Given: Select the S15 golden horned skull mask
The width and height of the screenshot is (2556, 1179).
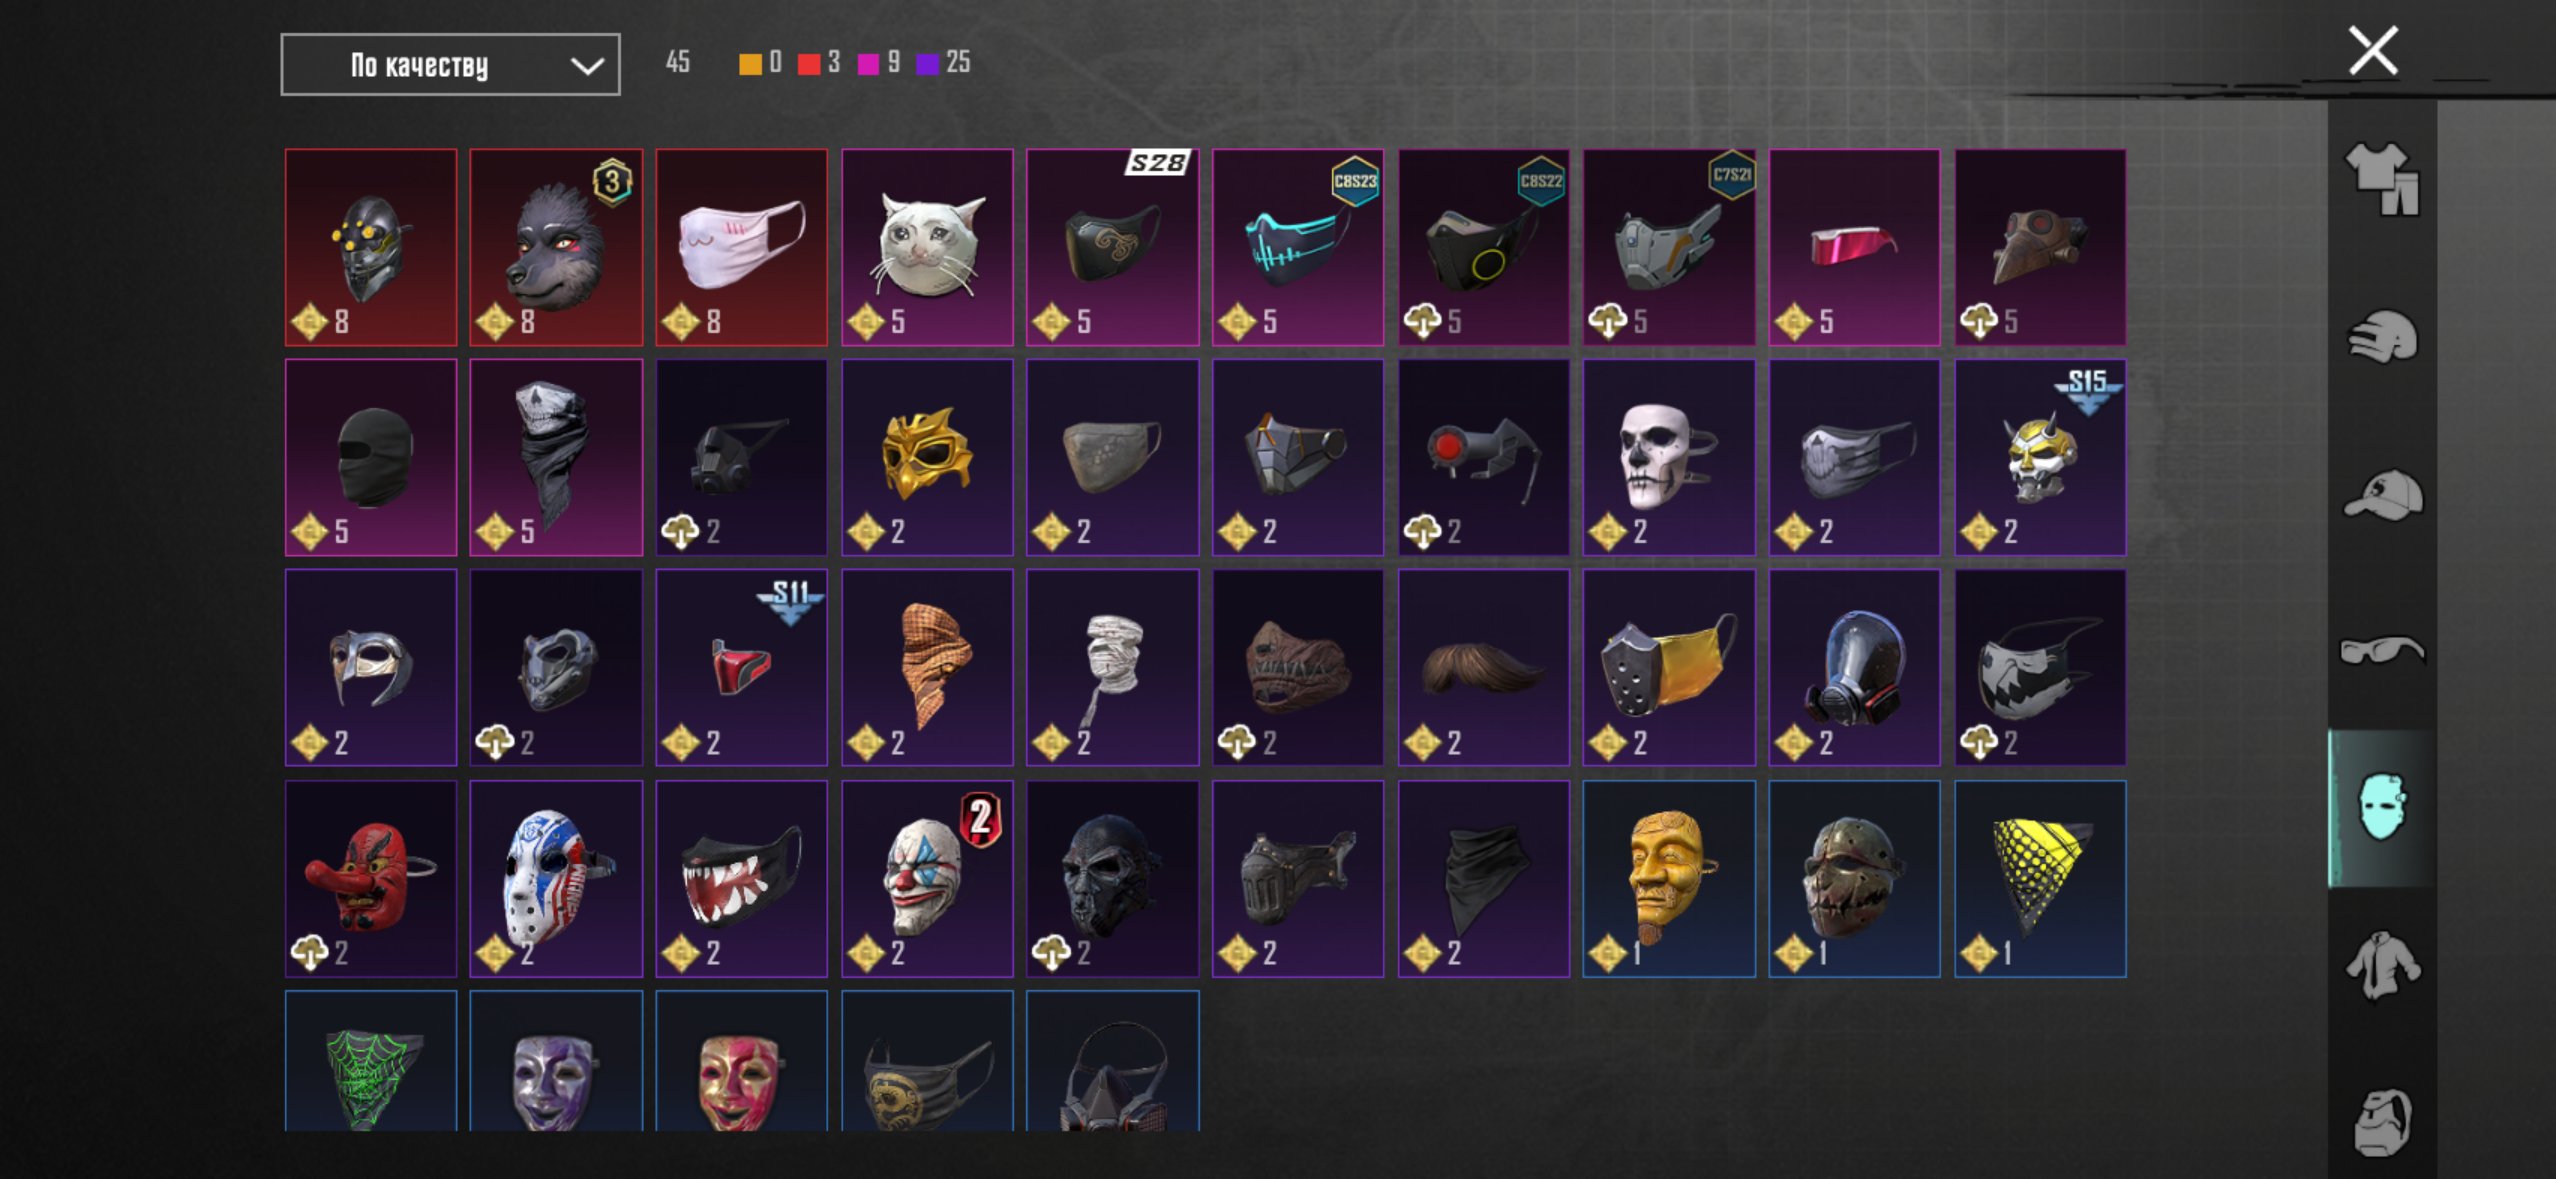Looking at the screenshot, I should [2040, 457].
